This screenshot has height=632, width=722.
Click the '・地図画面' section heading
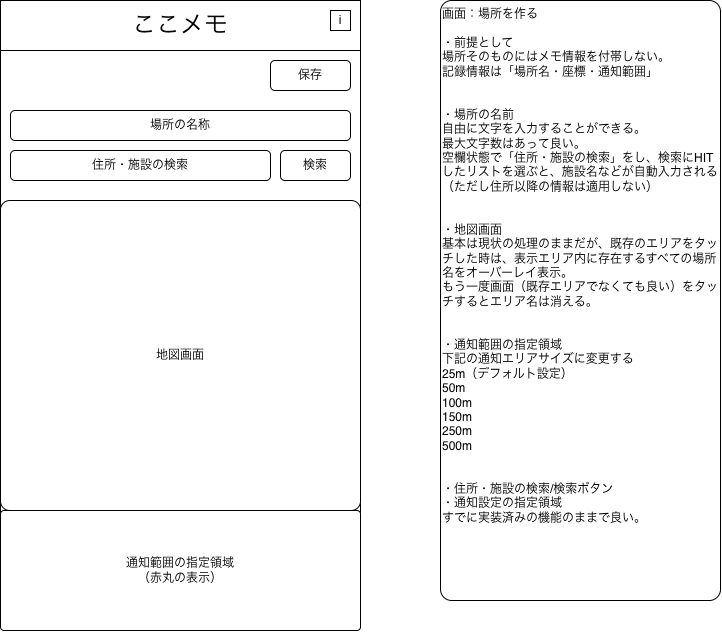tap(472, 229)
